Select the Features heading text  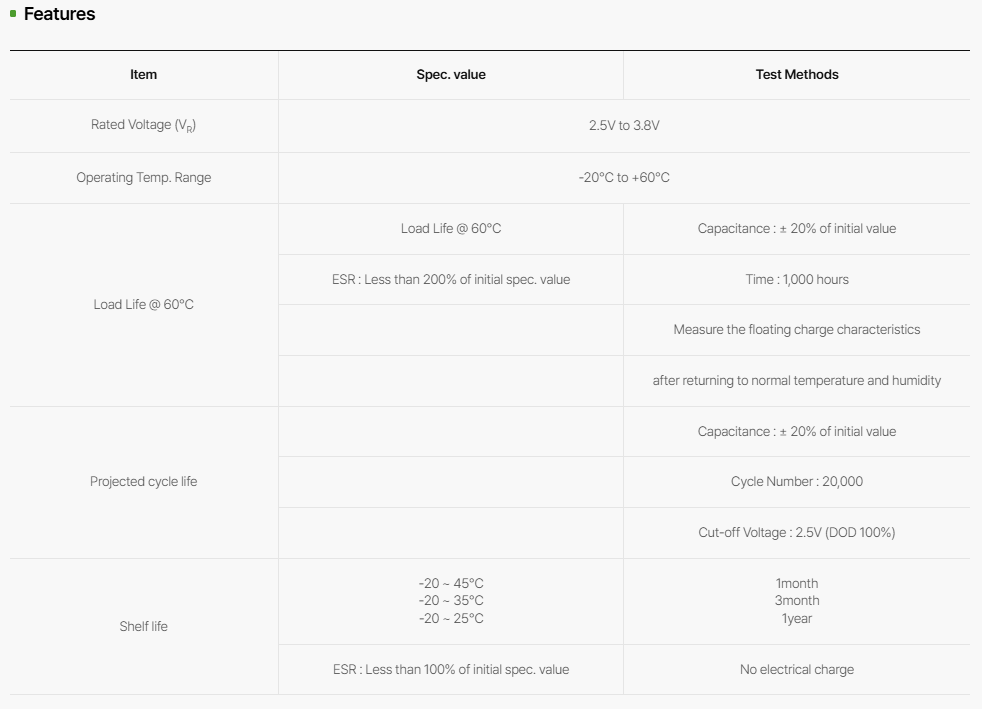[x=59, y=14]
